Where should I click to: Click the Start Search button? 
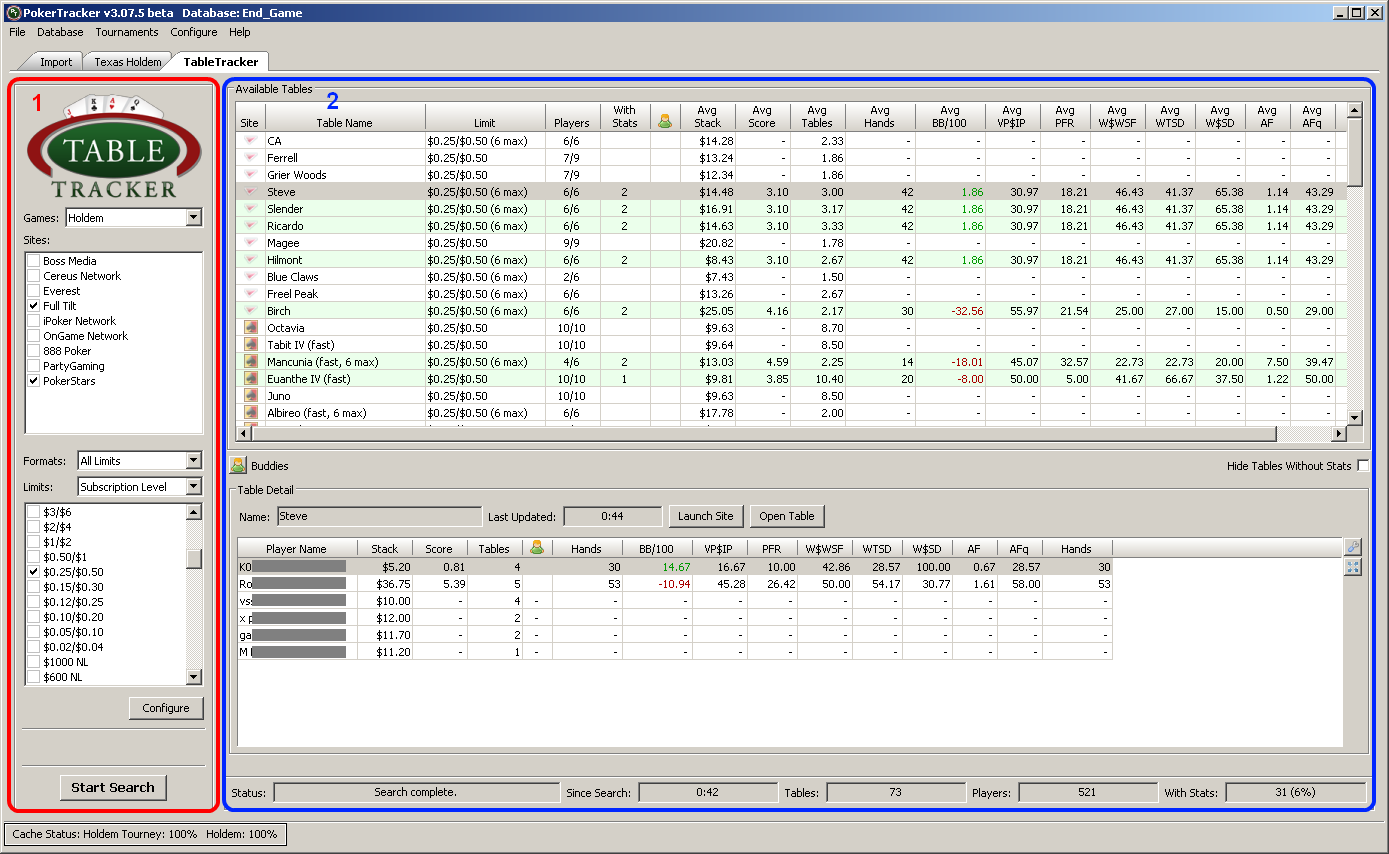pos(113,787)
